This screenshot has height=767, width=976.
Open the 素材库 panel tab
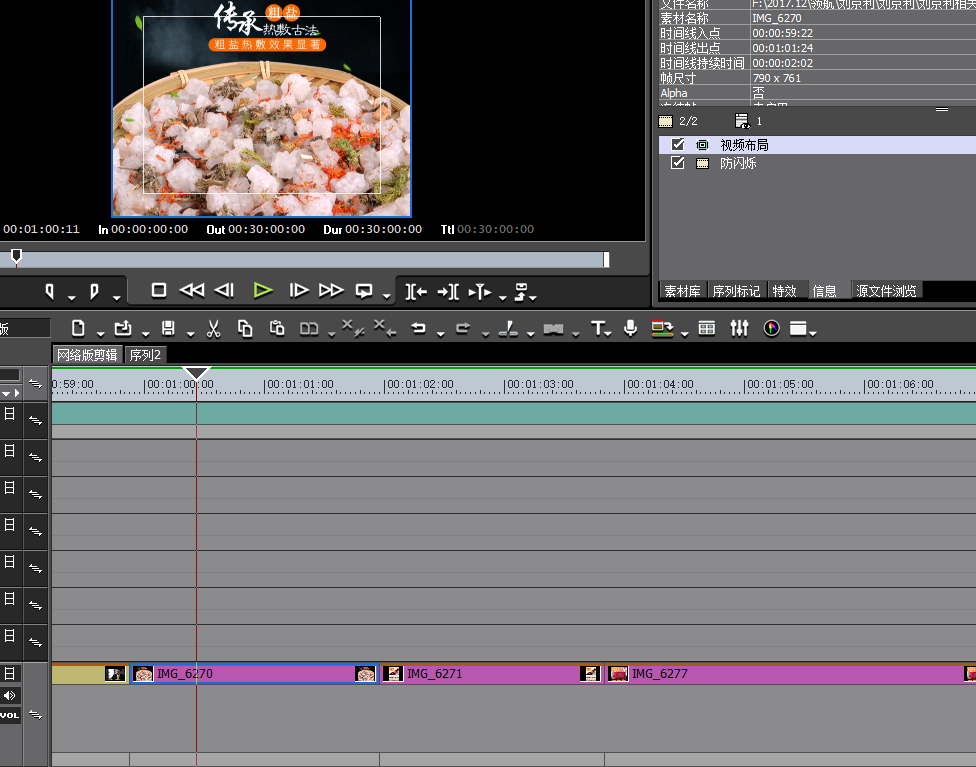[682, 291]
